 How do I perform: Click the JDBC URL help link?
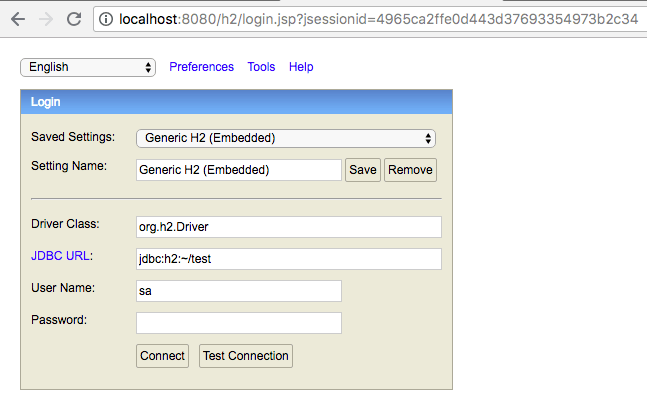coord(60,256)
